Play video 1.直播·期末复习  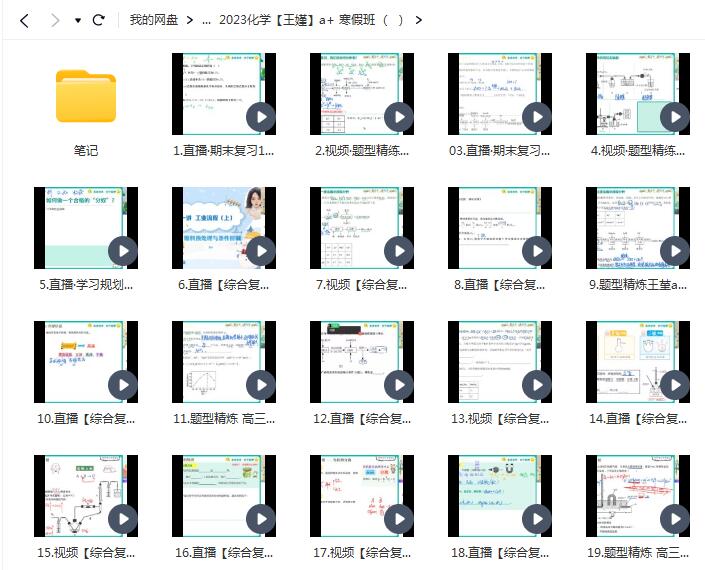[x=261, y=117]
